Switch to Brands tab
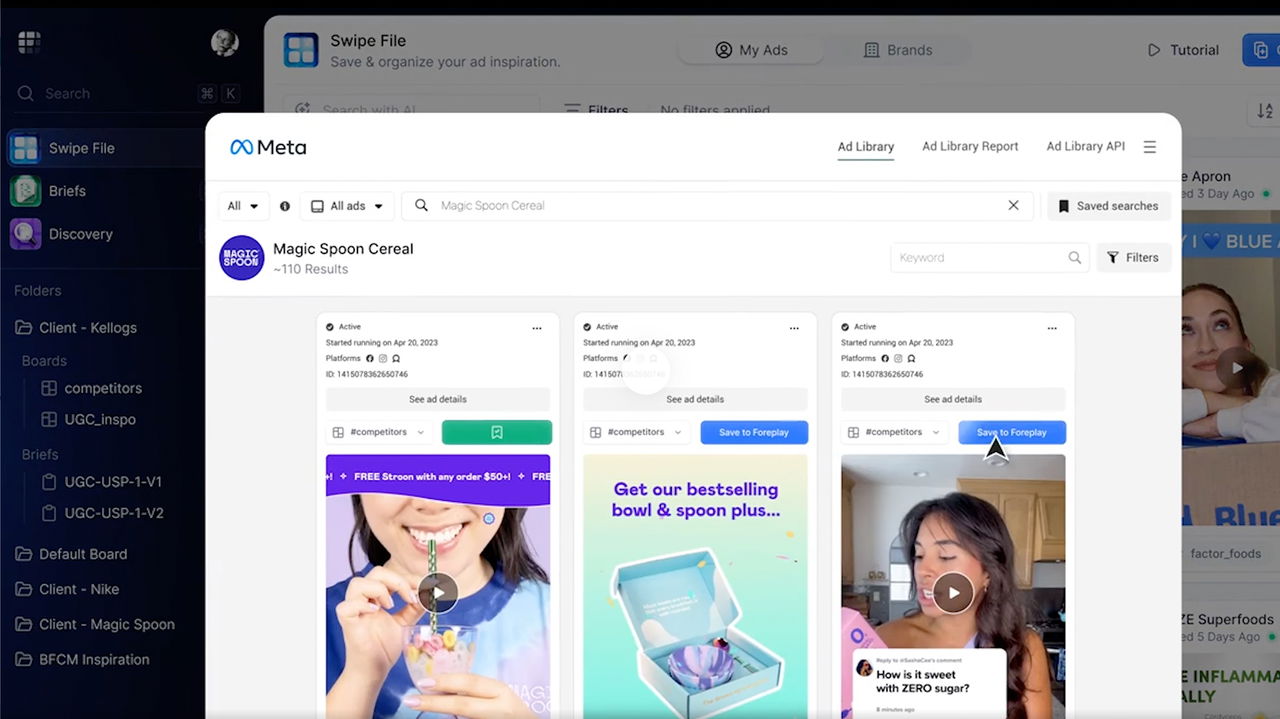 897,50
